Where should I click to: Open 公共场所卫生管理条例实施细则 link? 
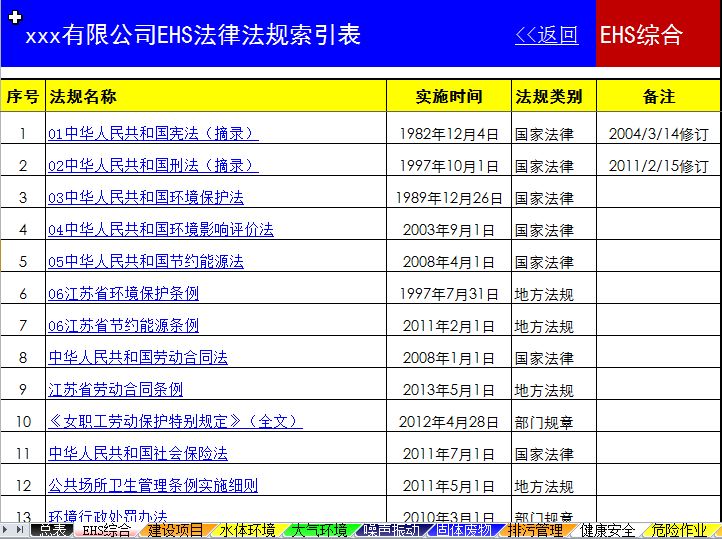[x=153, y=485]
